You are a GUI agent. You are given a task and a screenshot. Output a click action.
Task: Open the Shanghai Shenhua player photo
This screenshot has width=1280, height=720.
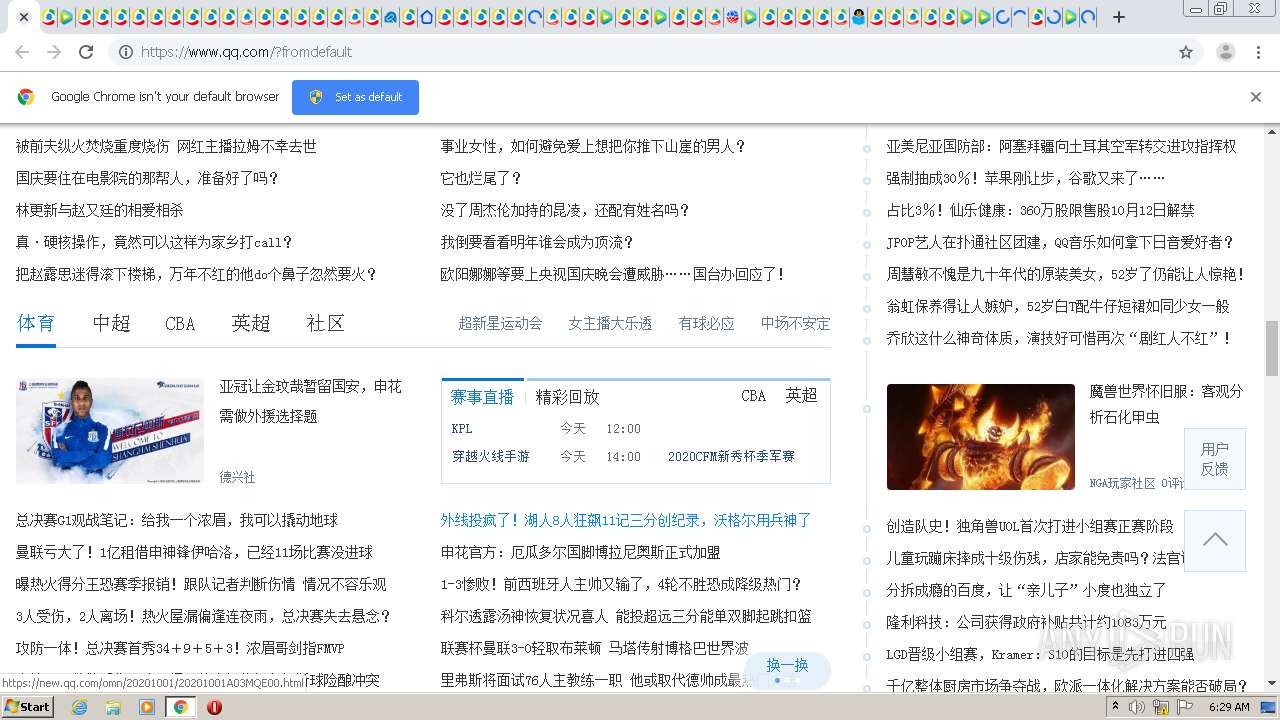(x=110, y=431)
